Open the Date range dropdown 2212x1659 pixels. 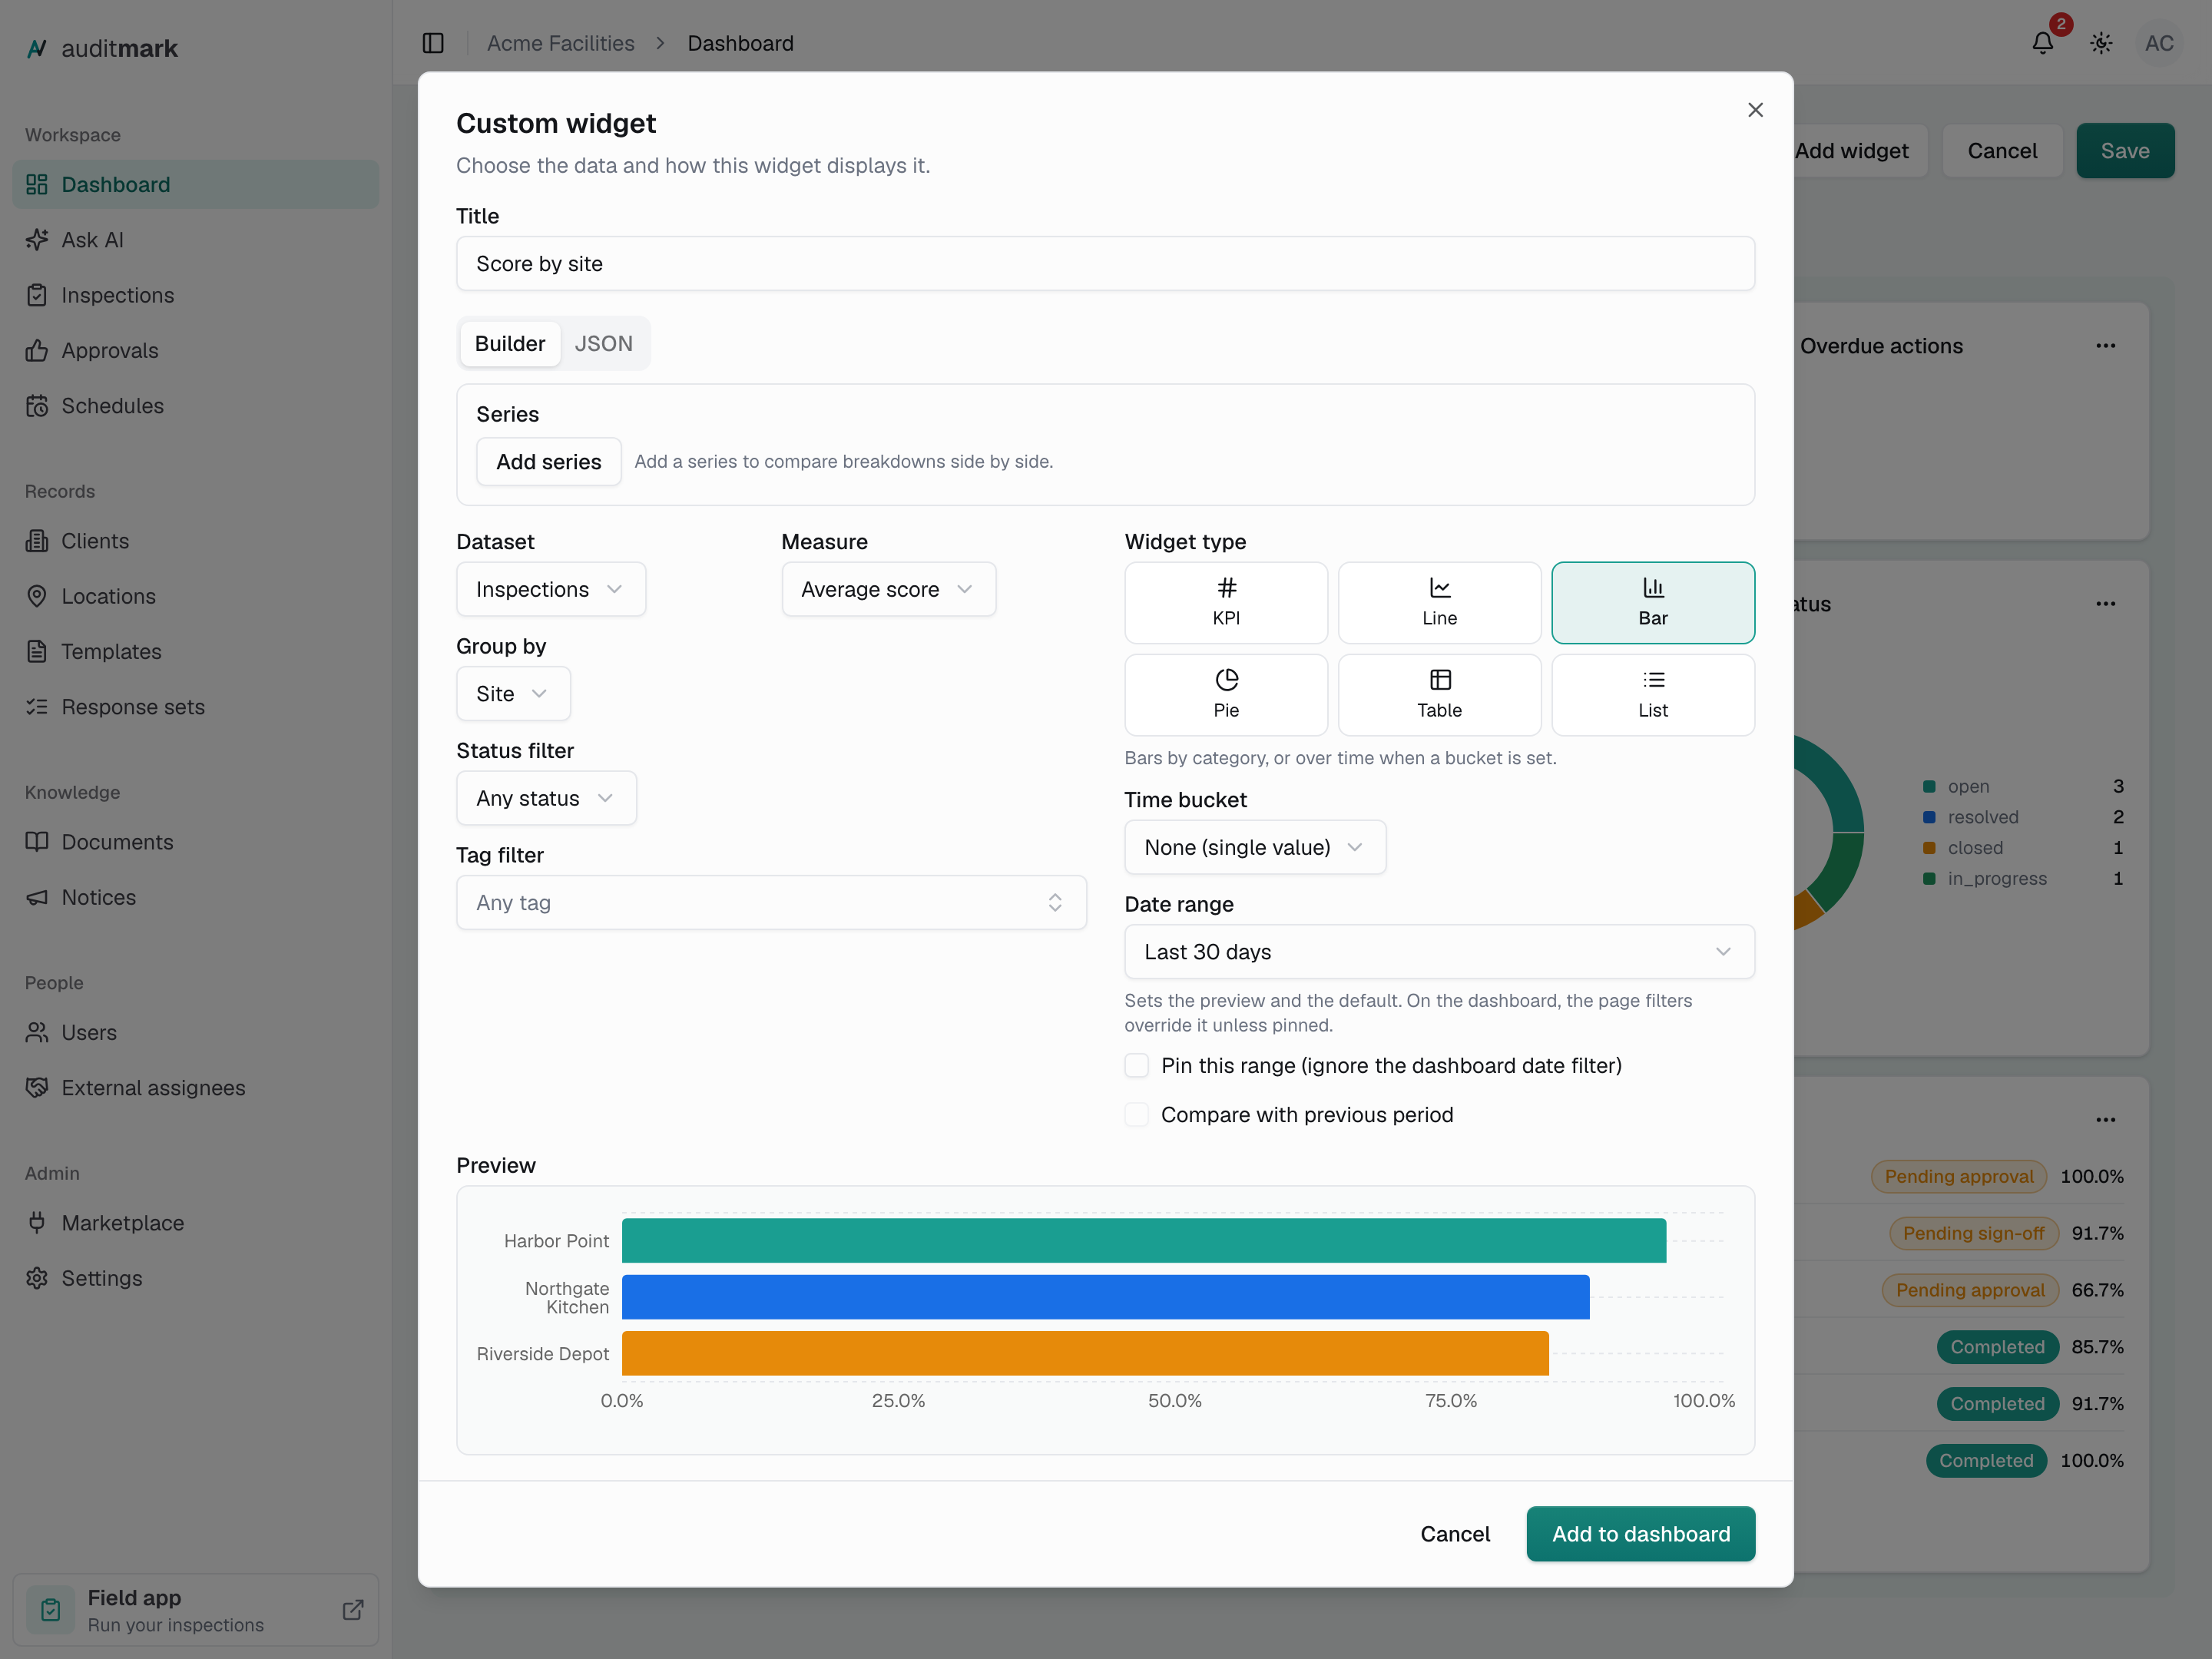tap(1439, 951)
